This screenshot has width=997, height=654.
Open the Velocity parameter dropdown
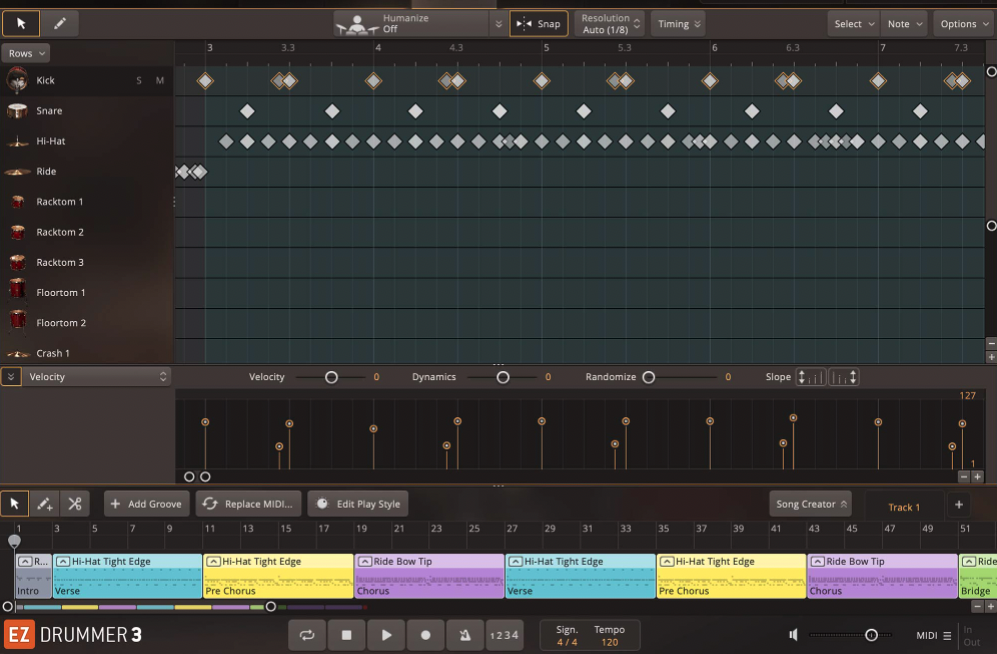[97, 377]
